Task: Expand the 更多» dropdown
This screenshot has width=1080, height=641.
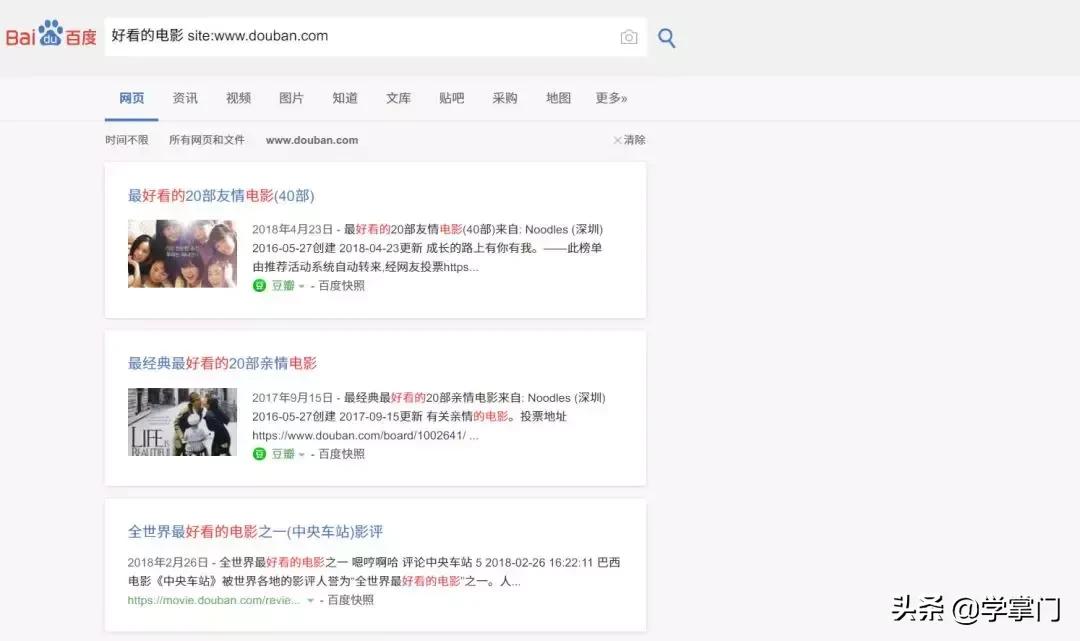Action: (610, 98)
